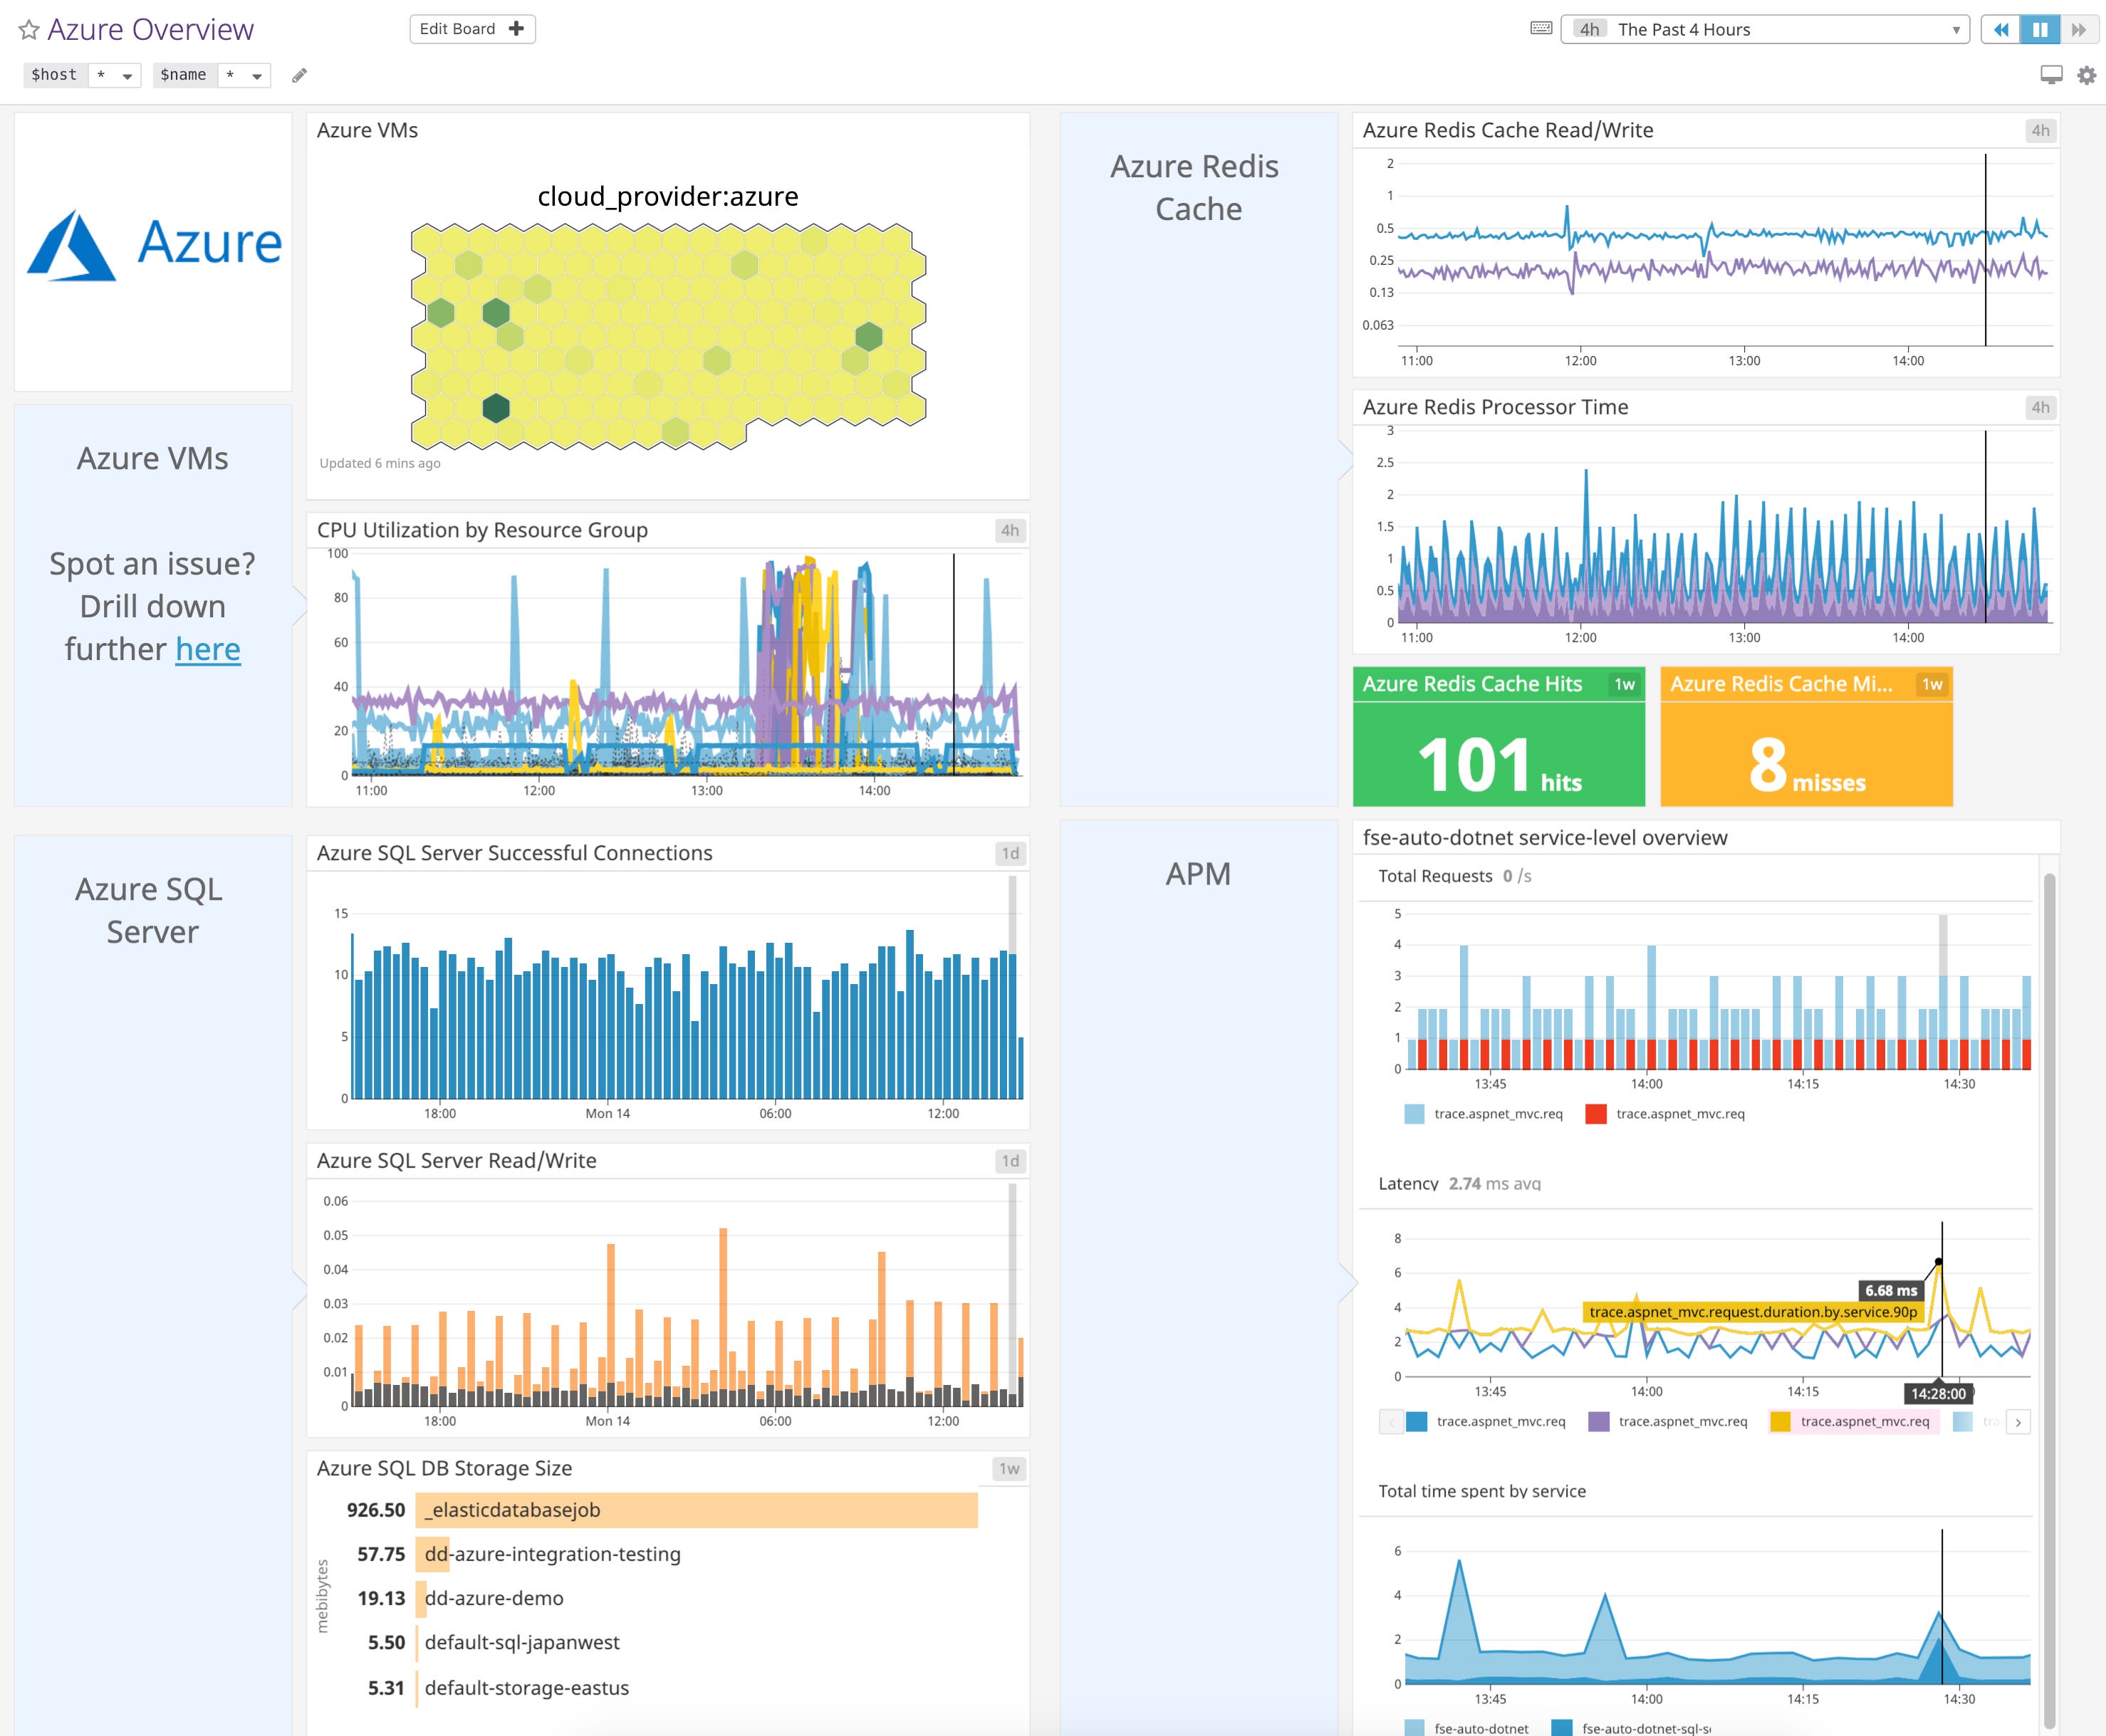Open dashboard settings with the gear icon
This screenshot has width=2106, height=1736.
(x=2086, y=75)
